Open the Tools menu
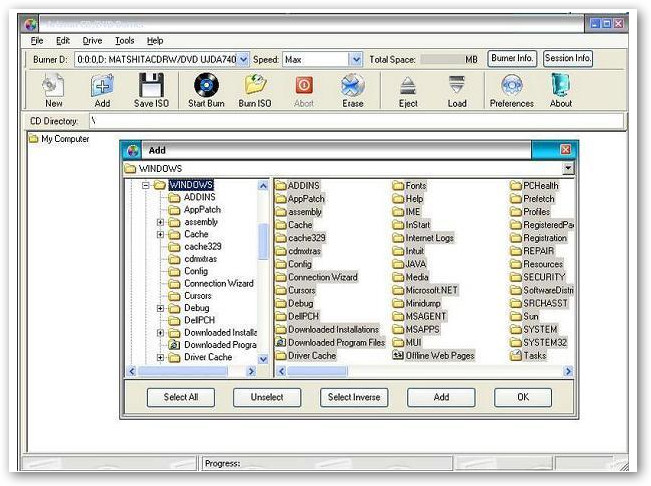Image resolution: width=651 pixels, height=486 pixels. click(x=125, y=41)
